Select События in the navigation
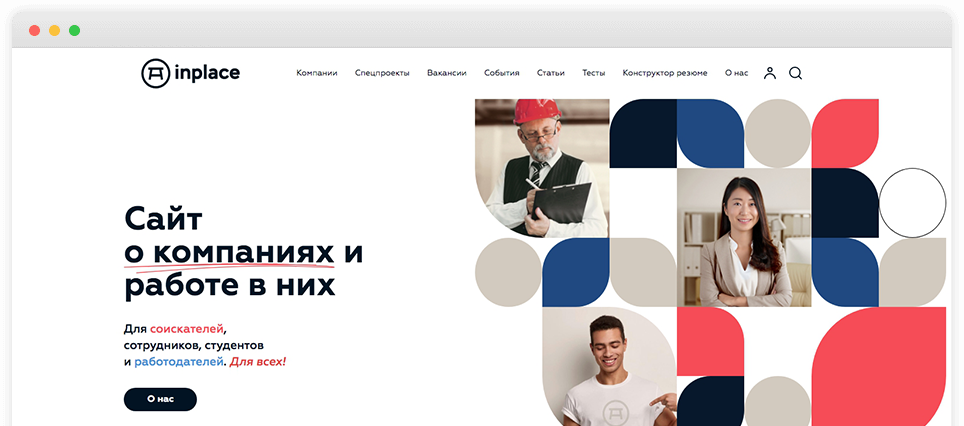 click(x=501, y=73)
